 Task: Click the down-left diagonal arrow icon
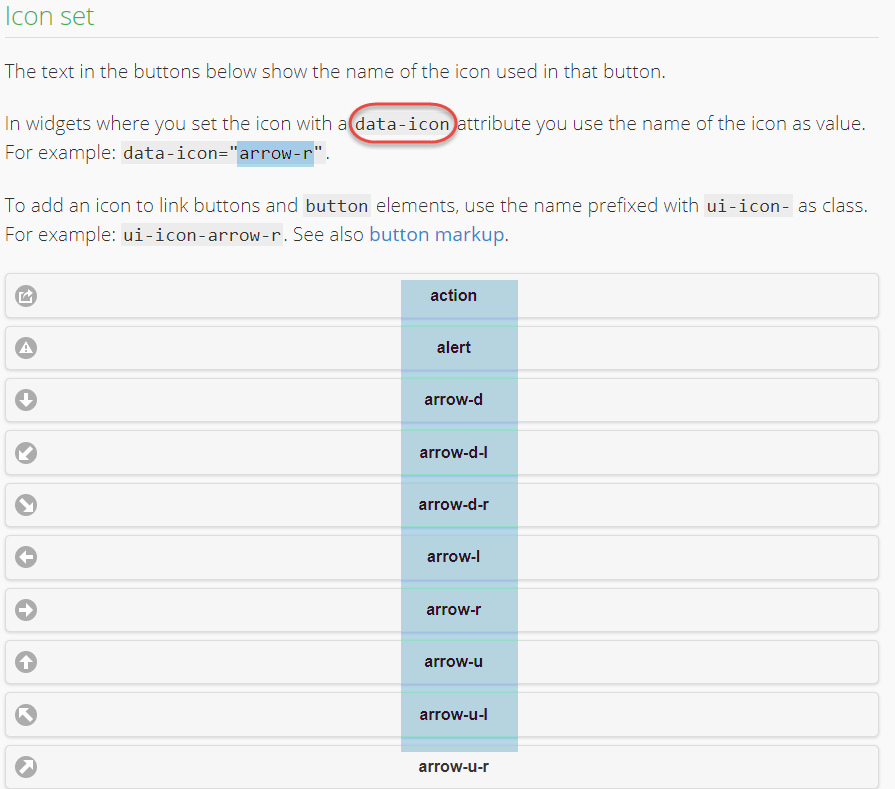pyautogui.click(x=27, y=453)
